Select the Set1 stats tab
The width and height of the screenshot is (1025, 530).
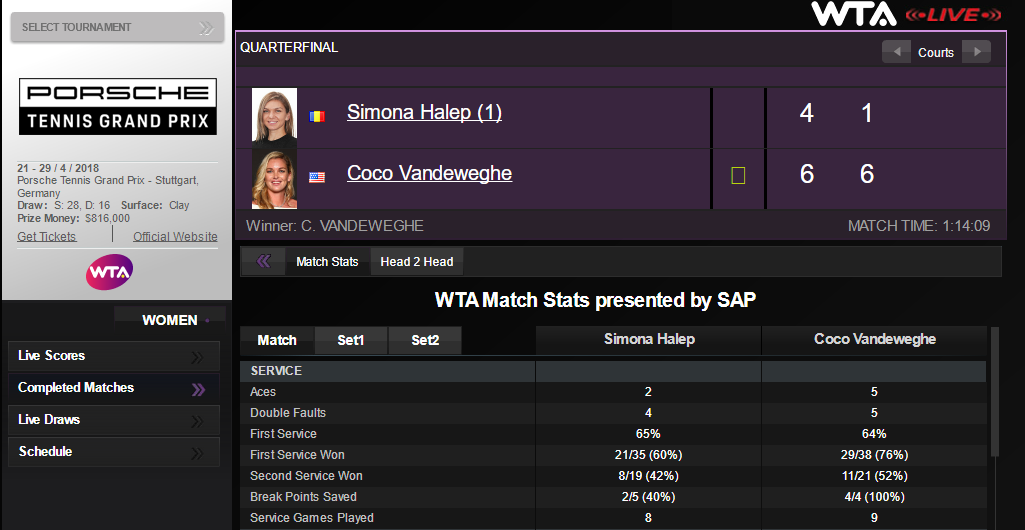351,340
